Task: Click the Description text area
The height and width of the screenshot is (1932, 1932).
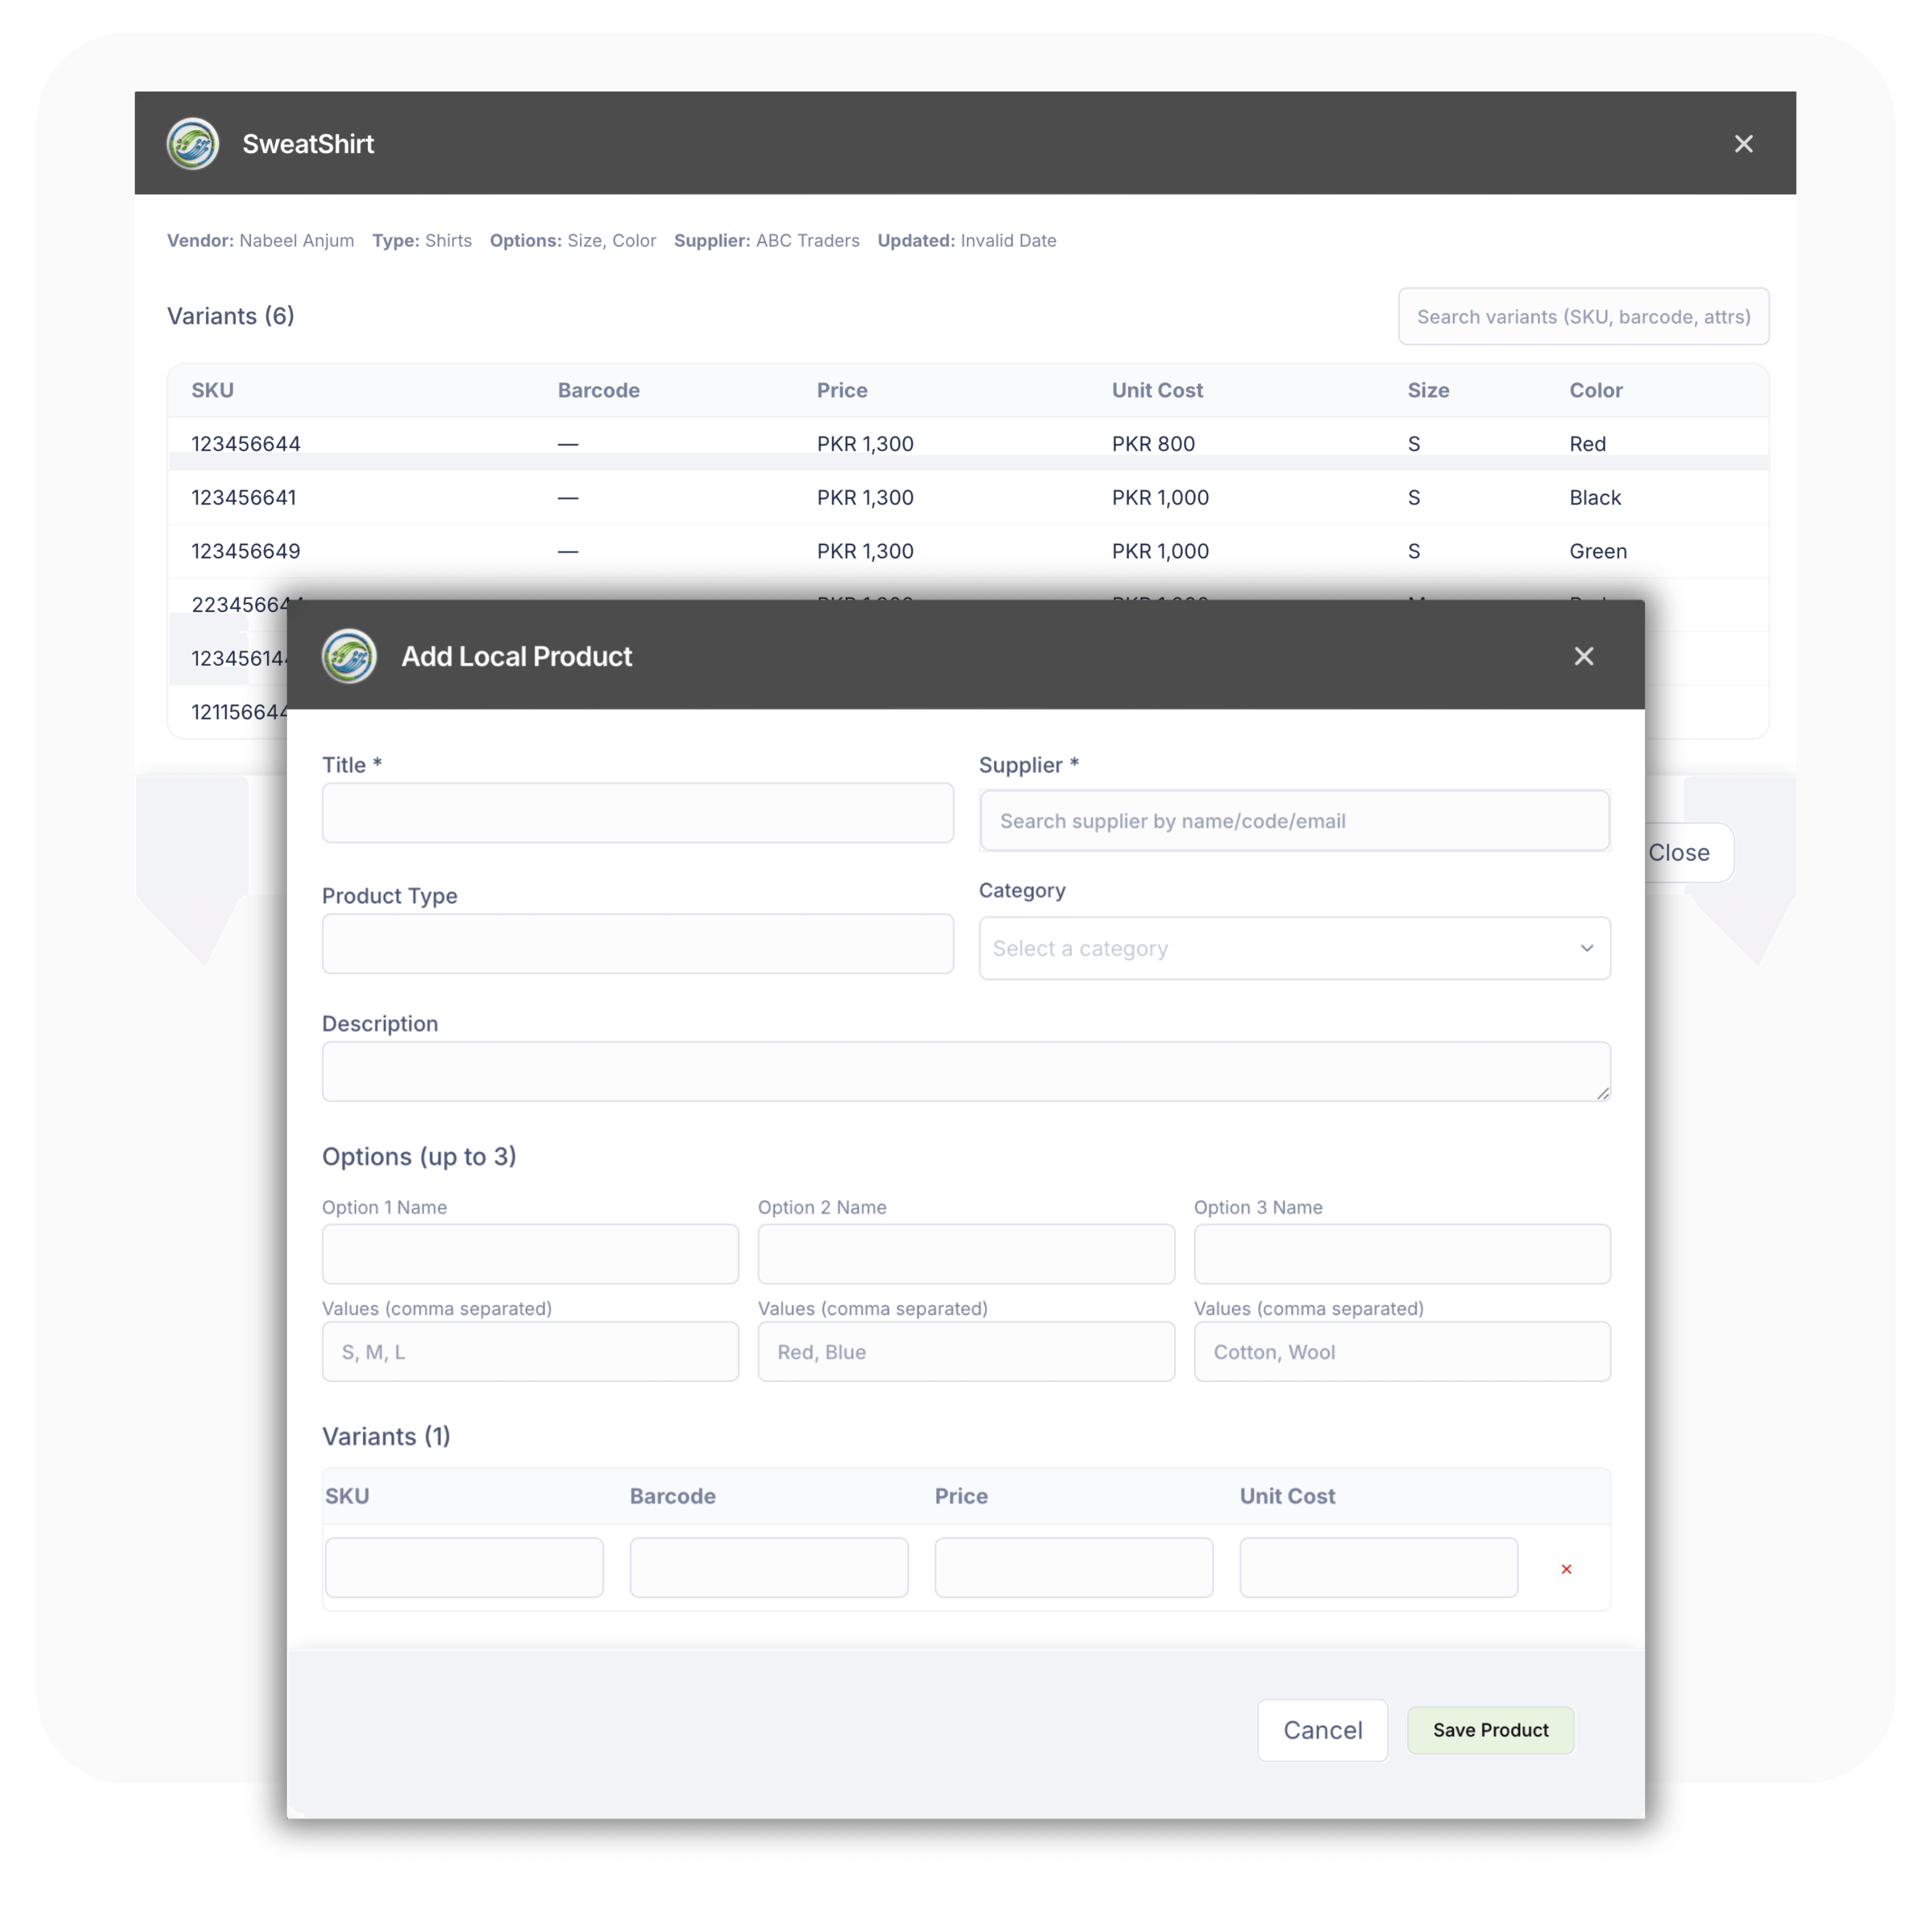Action: click(x=965, y=1071)
